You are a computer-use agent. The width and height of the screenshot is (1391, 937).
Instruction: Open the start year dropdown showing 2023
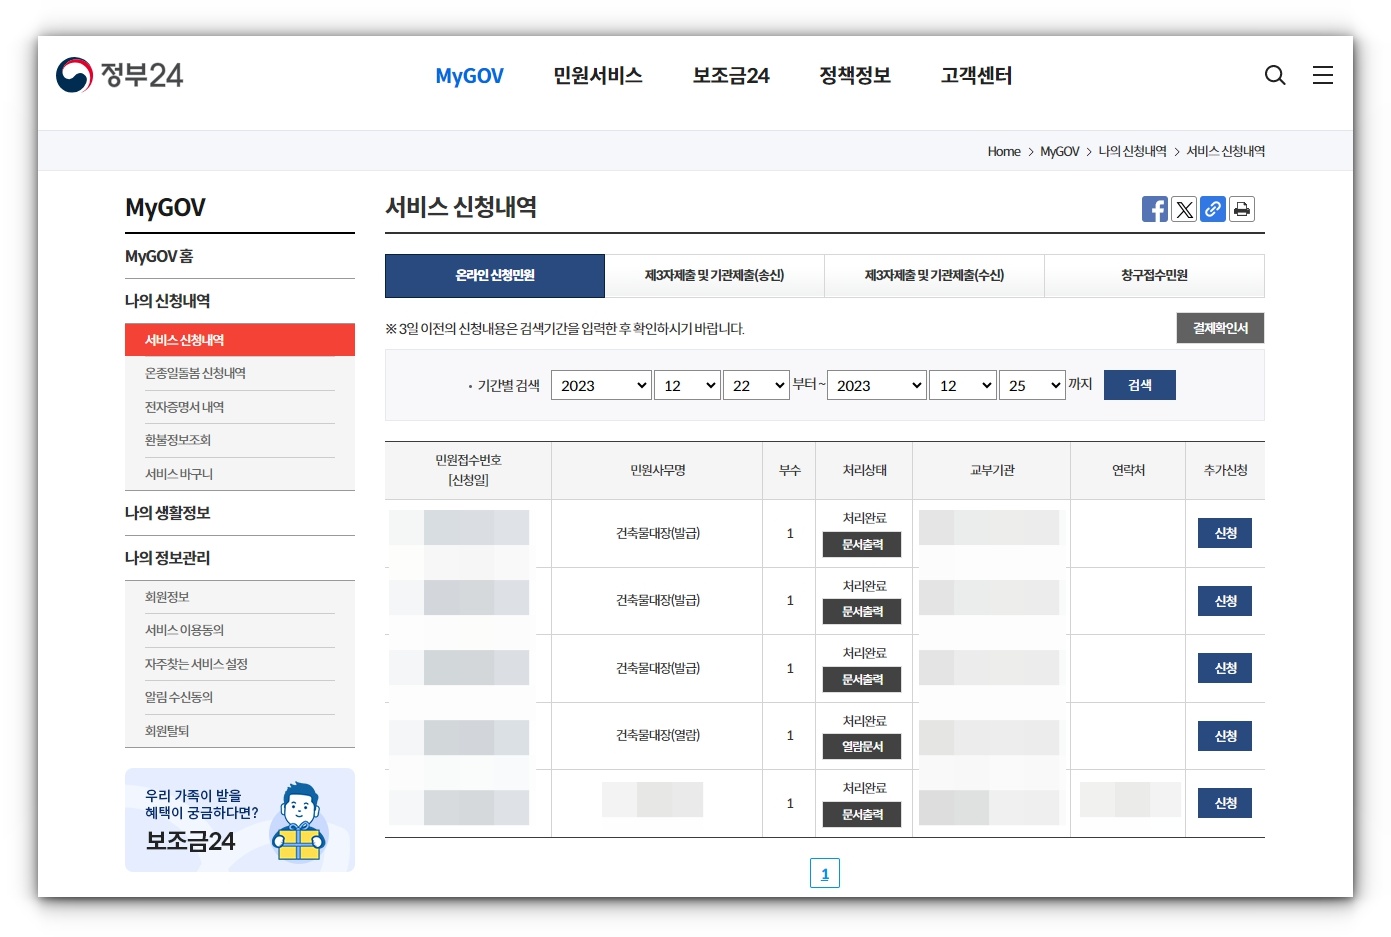[x=600, y=385]
